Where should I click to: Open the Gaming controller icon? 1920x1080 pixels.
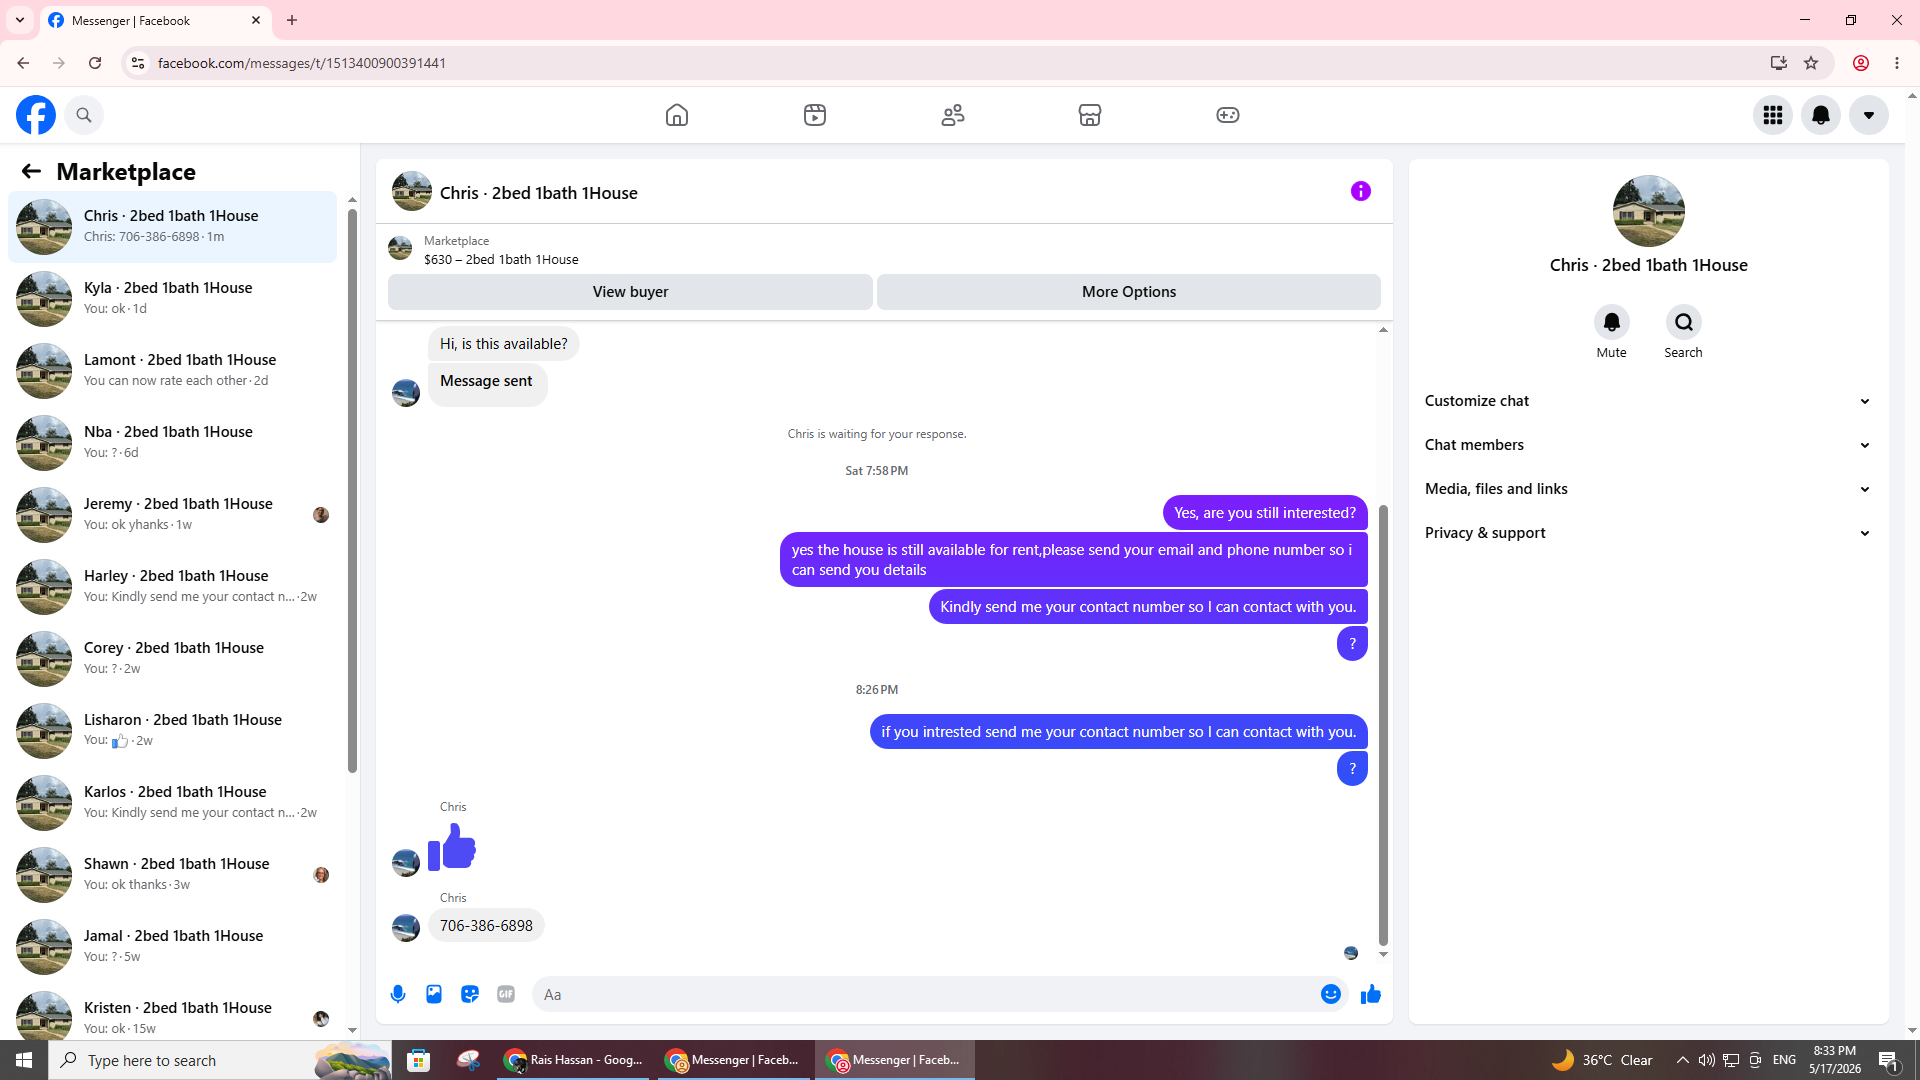tap(1228, 115)
